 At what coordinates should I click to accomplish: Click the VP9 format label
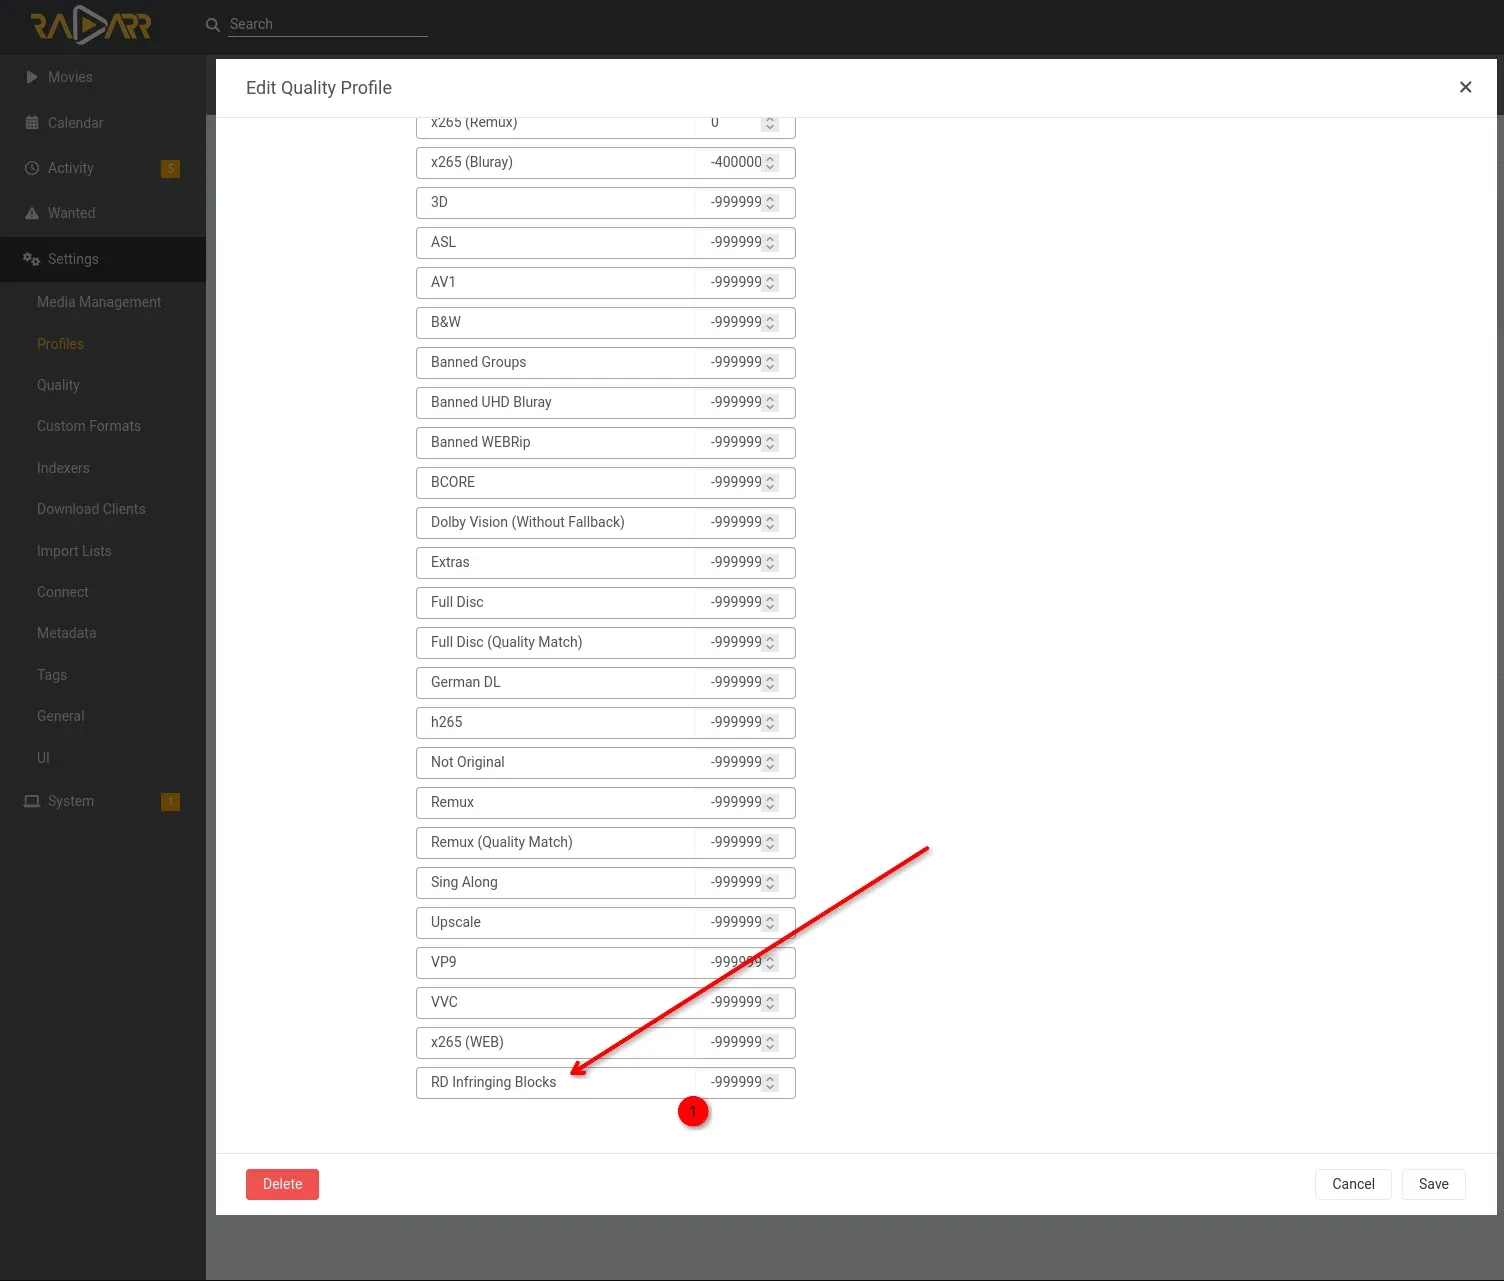pyautogui.click(x=444, y=962)
